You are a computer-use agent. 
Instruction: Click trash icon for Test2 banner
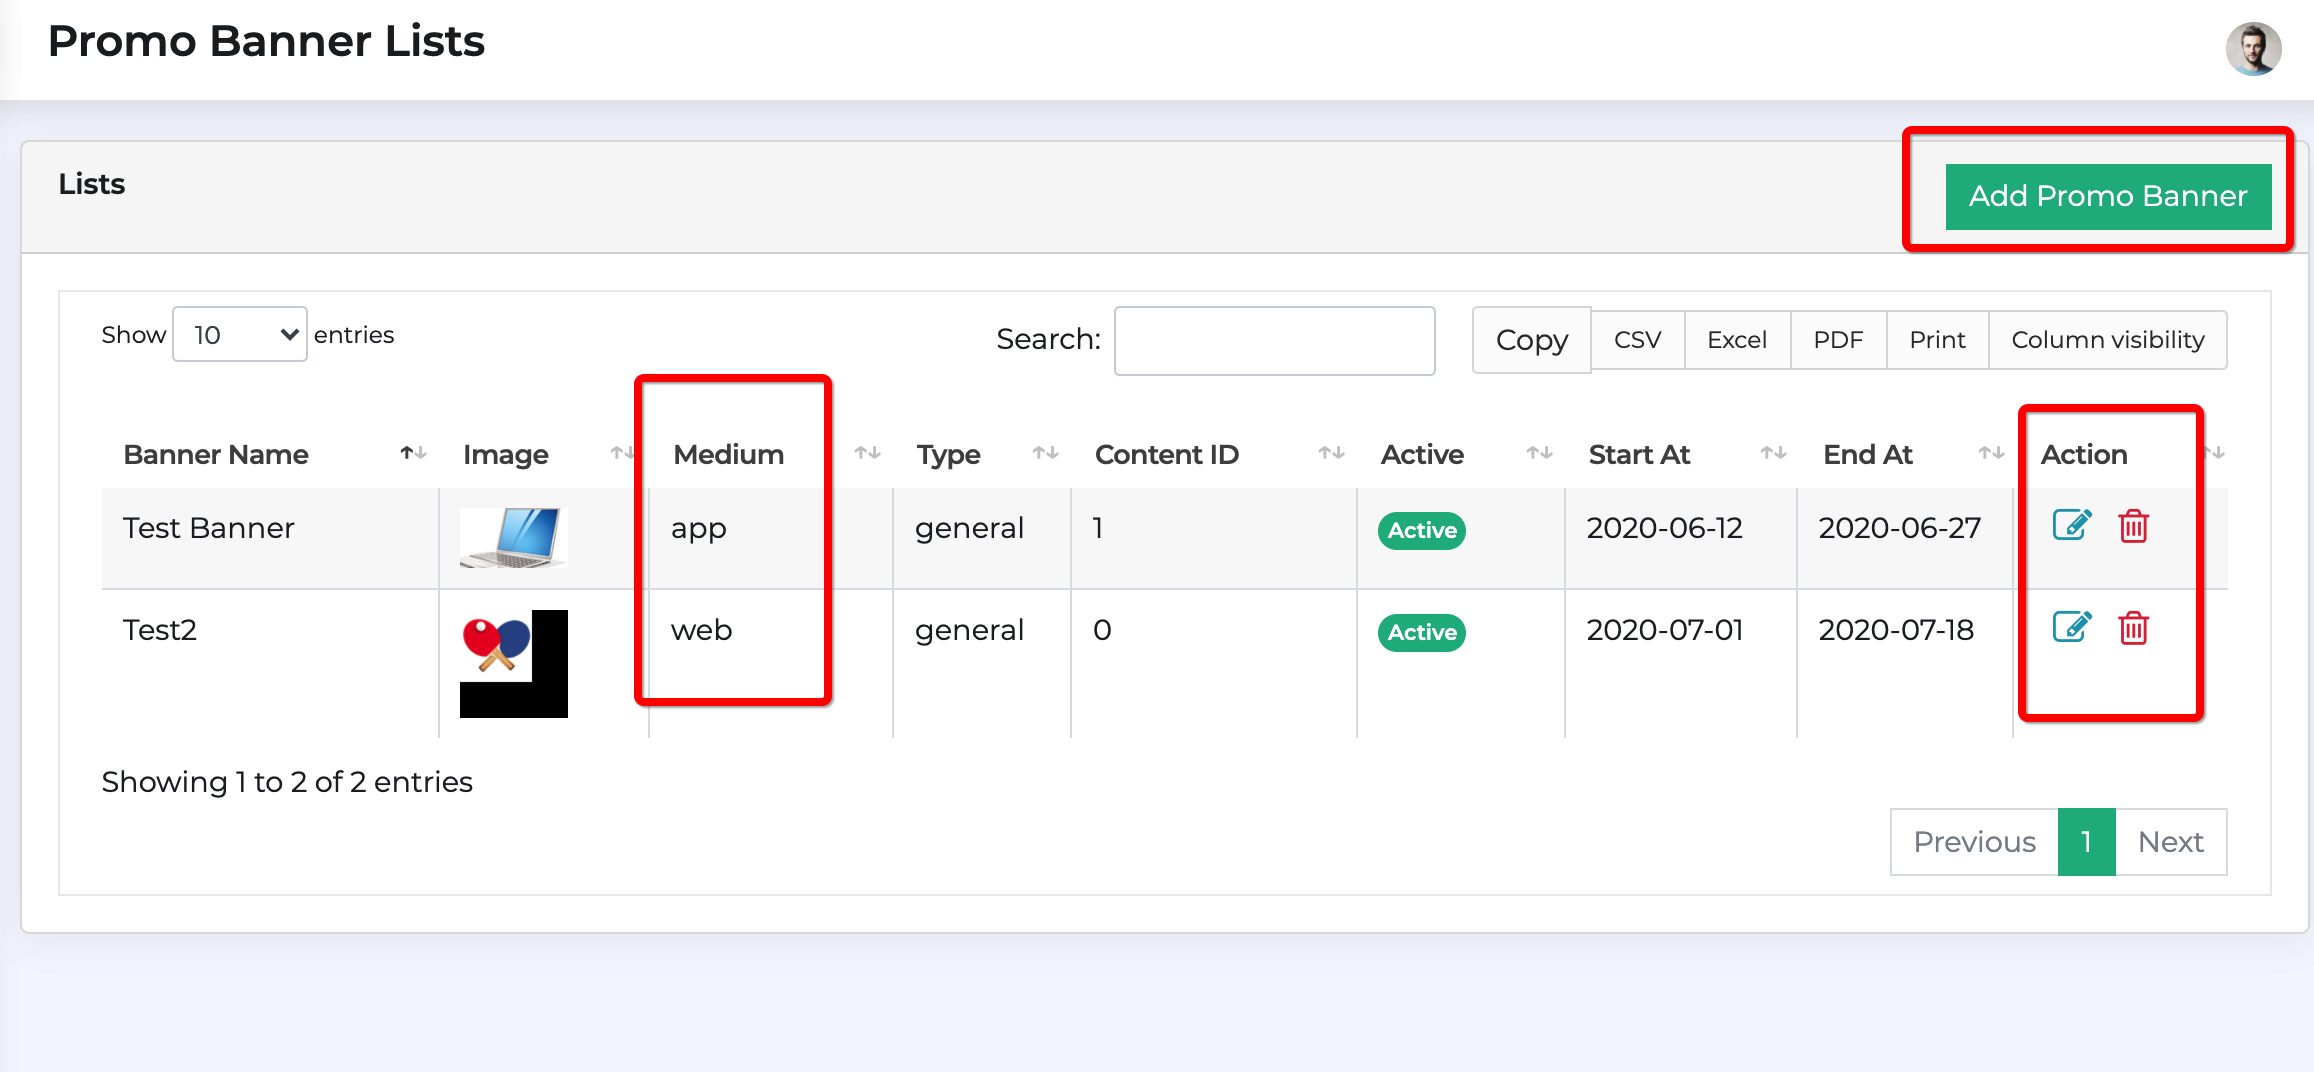(2133, 627)
